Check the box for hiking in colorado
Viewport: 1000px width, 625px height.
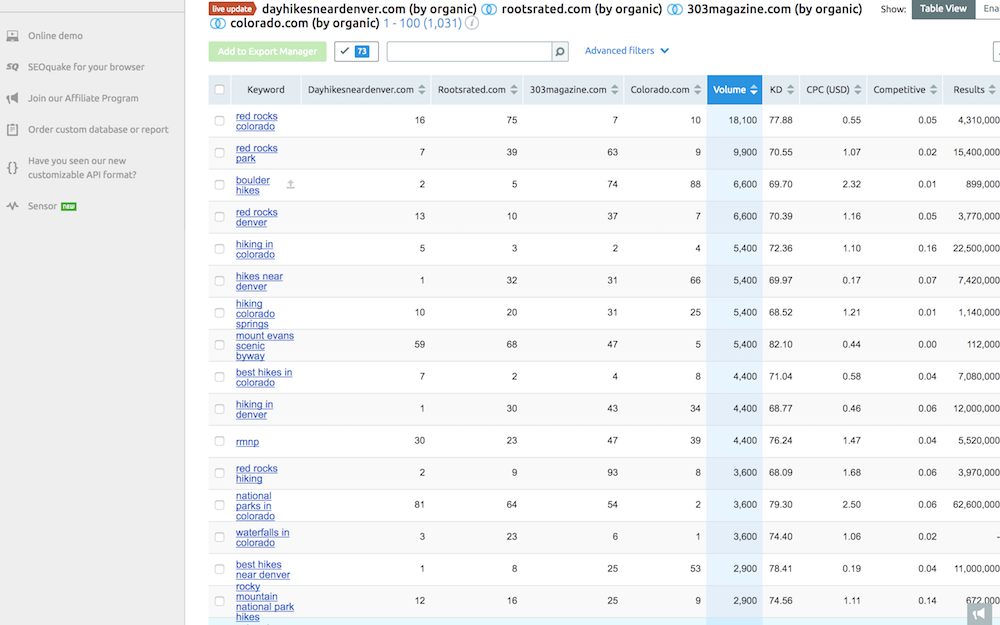pos(219,249)
